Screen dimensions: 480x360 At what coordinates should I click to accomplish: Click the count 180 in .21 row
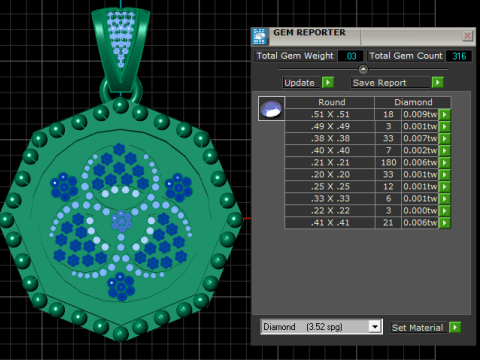pyautogui.click(x=388, y=162)
